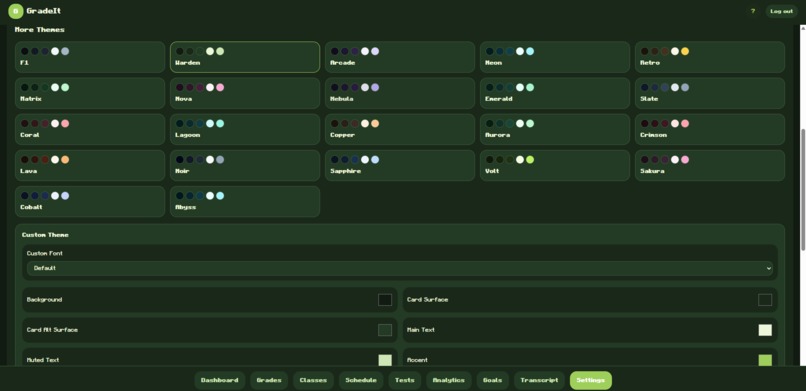Select the Warden theme card
The width and height of the screenshot is (806, 391).
point(245,57)
